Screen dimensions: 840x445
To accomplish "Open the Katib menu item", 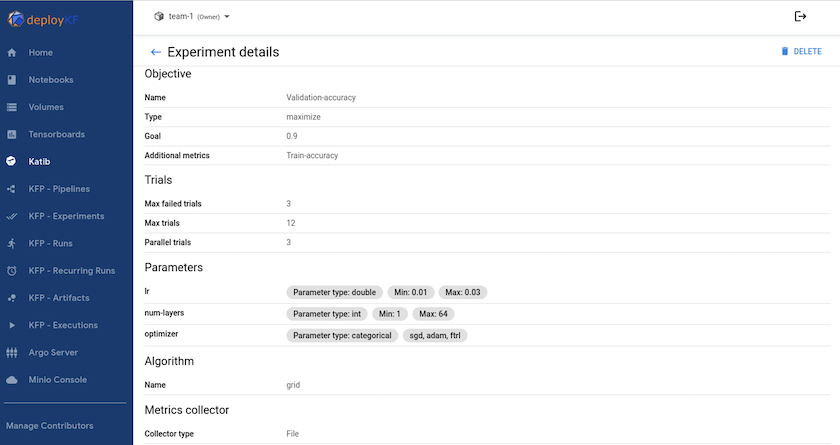I will pos(40,161).
